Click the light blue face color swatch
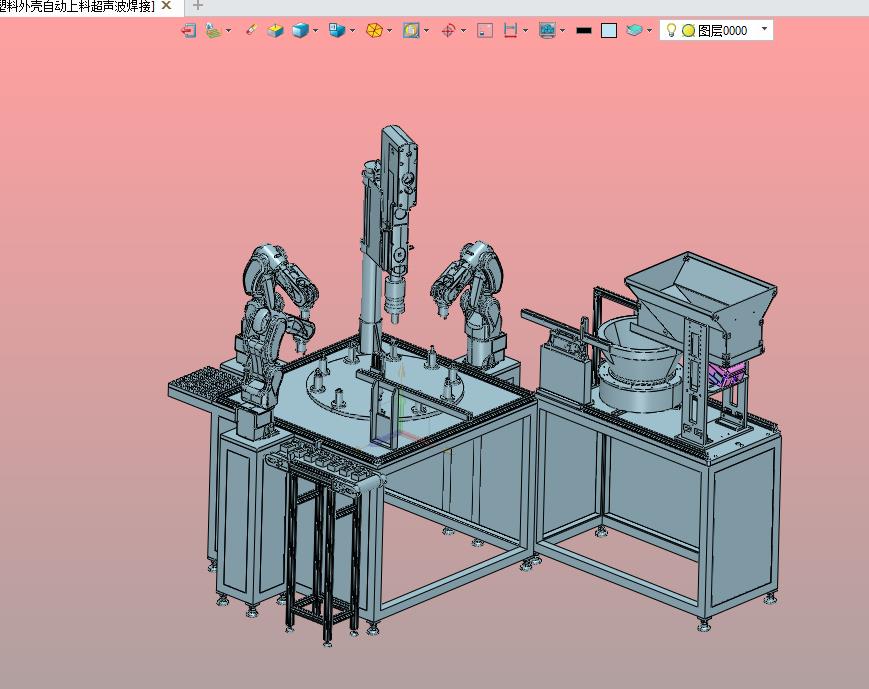 tap(609, 30)
